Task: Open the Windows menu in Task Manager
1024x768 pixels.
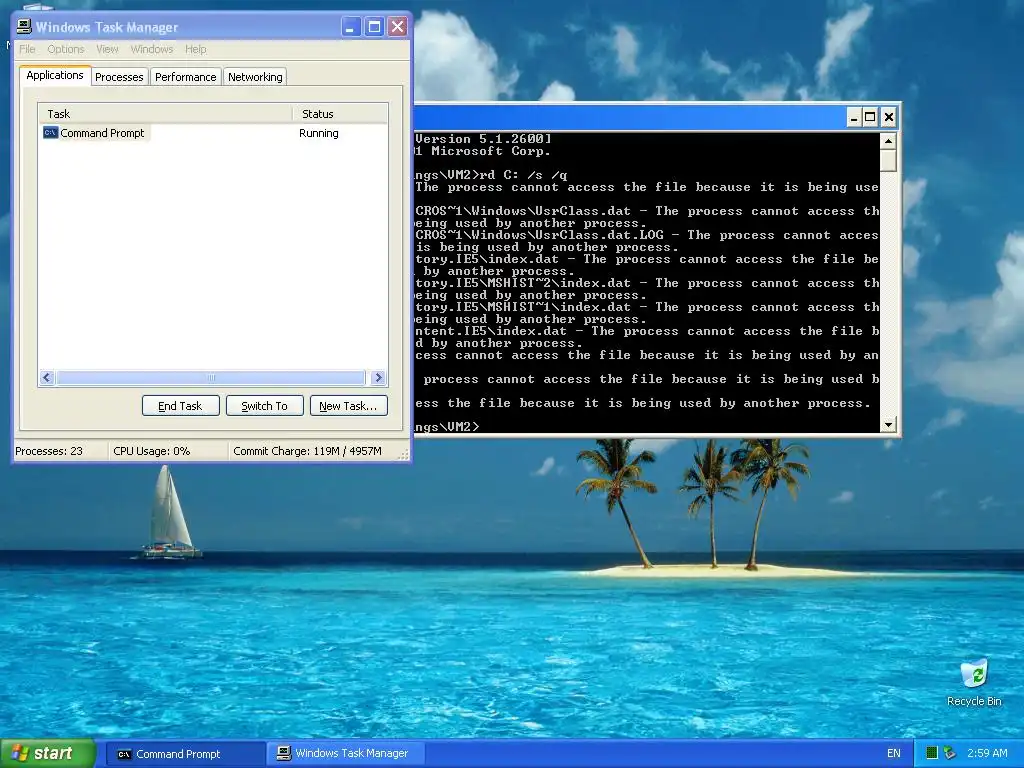Action: pyautogui.click(x=152, y=49)
